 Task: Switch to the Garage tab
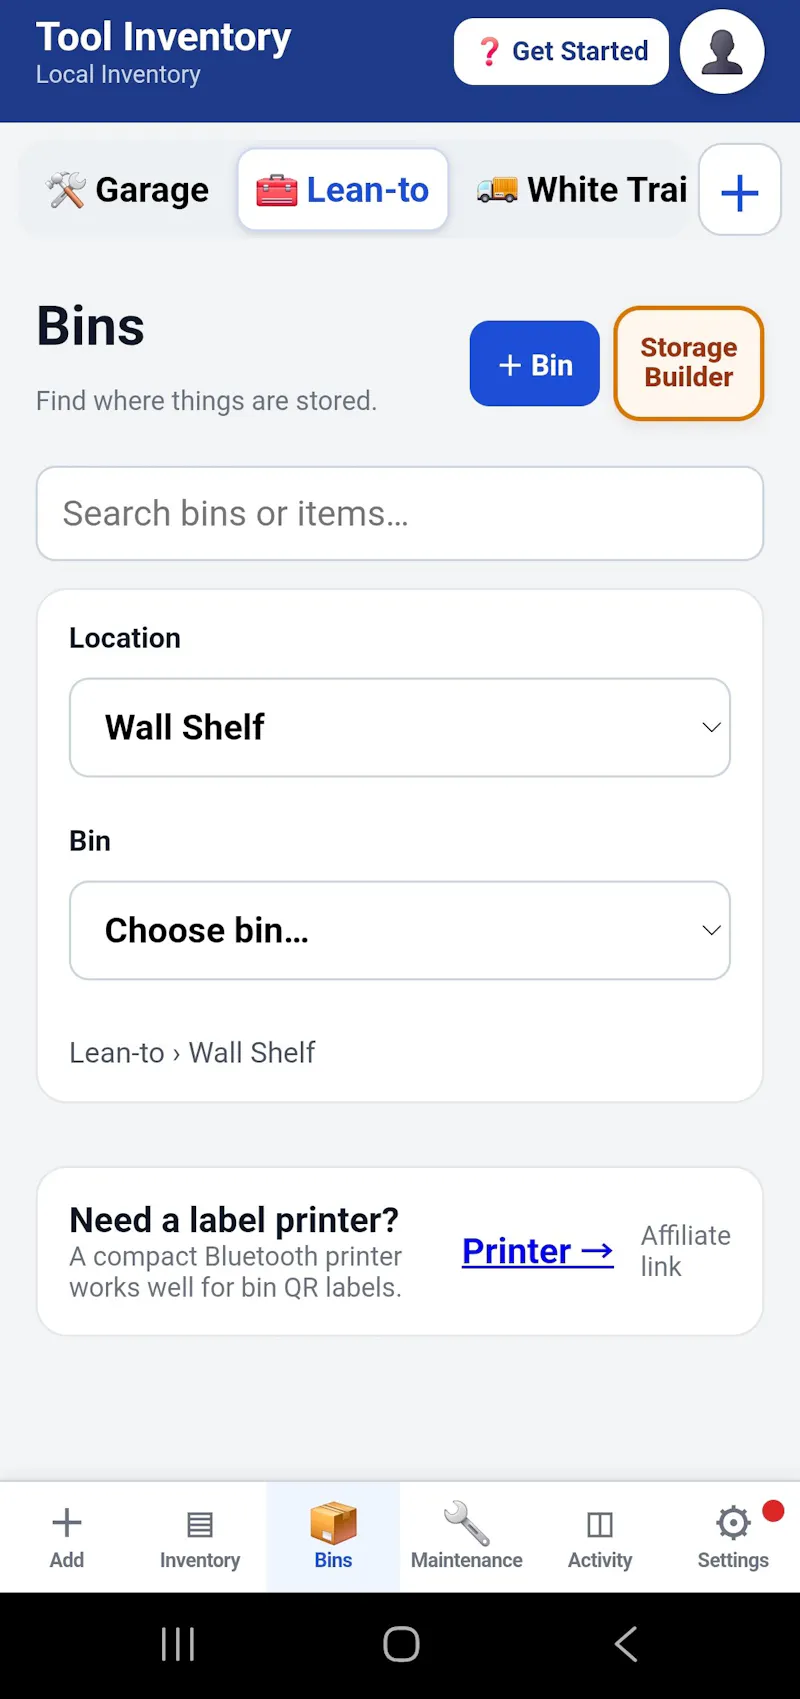pyautogui.click(x=128, y=190)
